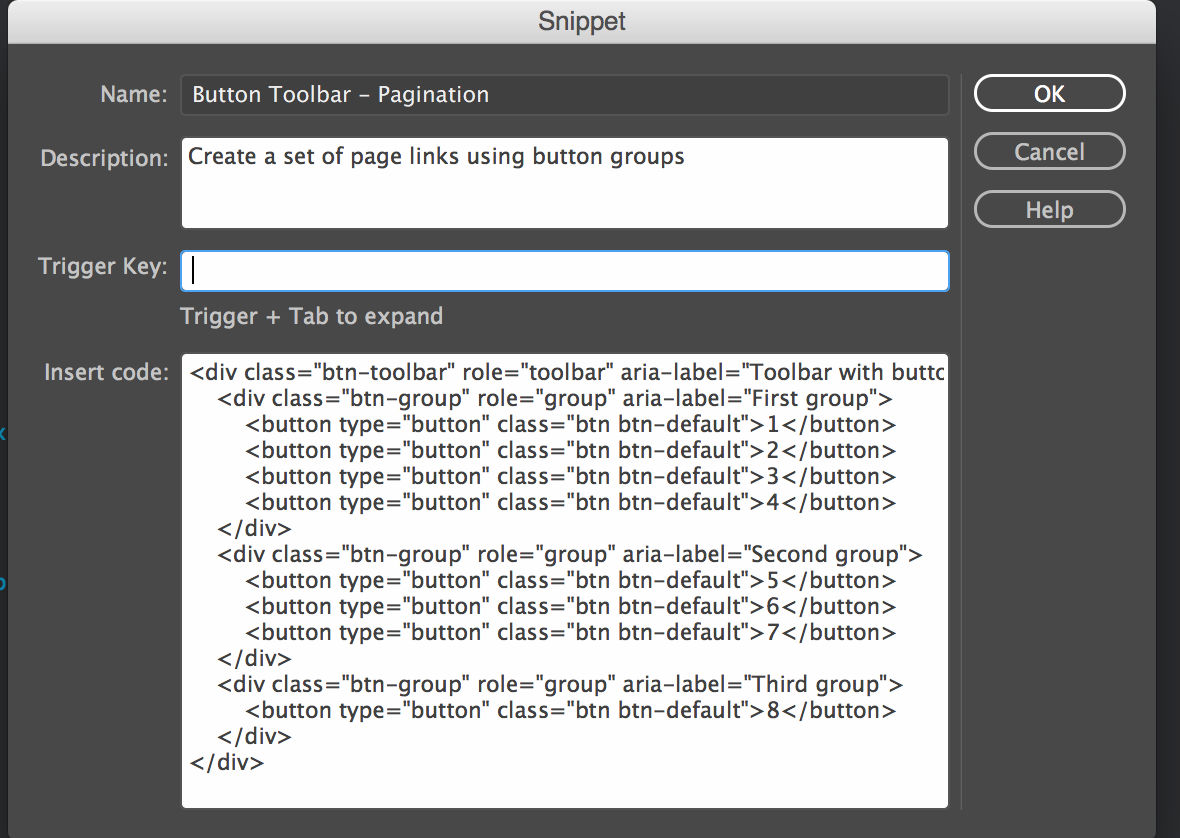Open Help for the Snippet dialog
The height and width of the screenshot is (838, 1180).
1049,209
